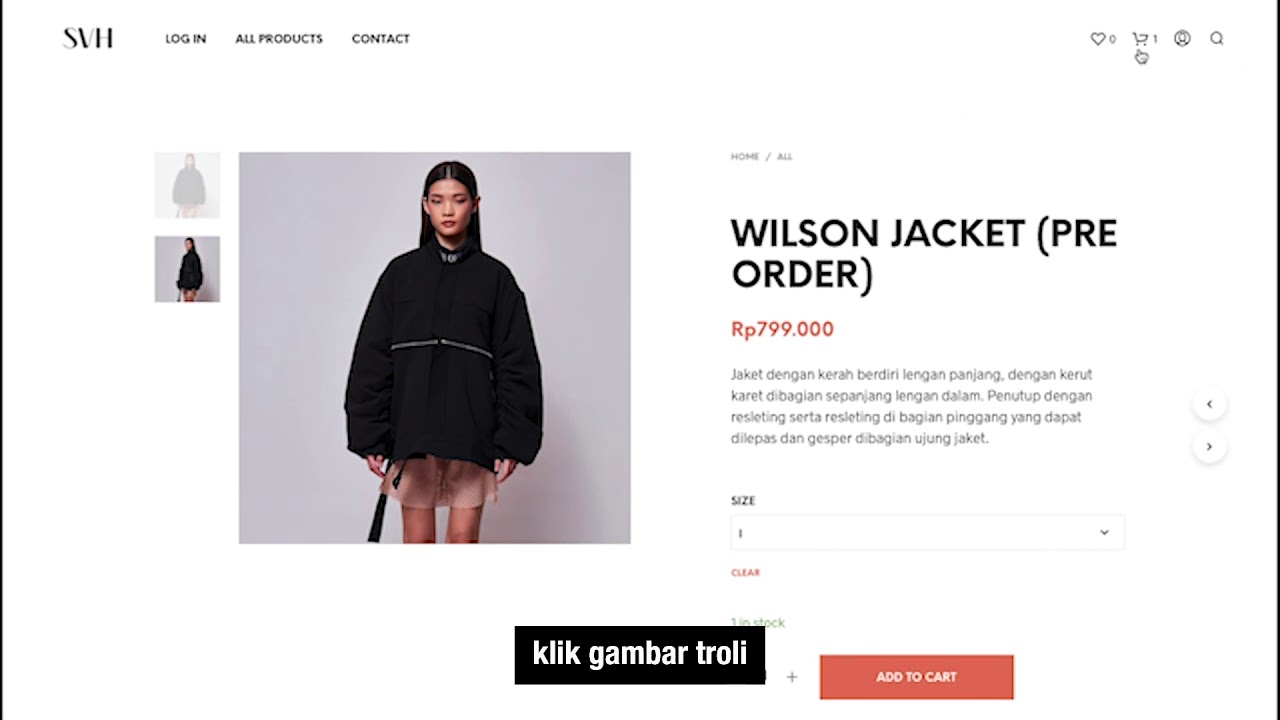Go to previous product arrow
The height and width of the screenshot is (720, 1280).
point(1209,404)
